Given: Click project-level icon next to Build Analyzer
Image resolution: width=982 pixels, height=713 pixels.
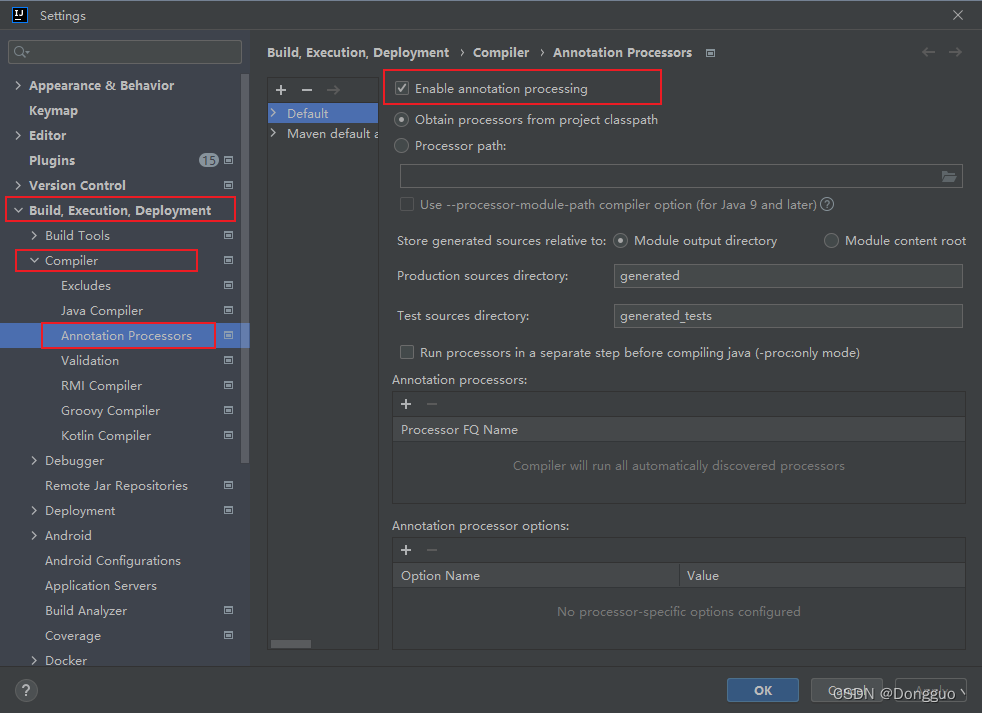Looking at the screenshot, I should pos(229,610).
